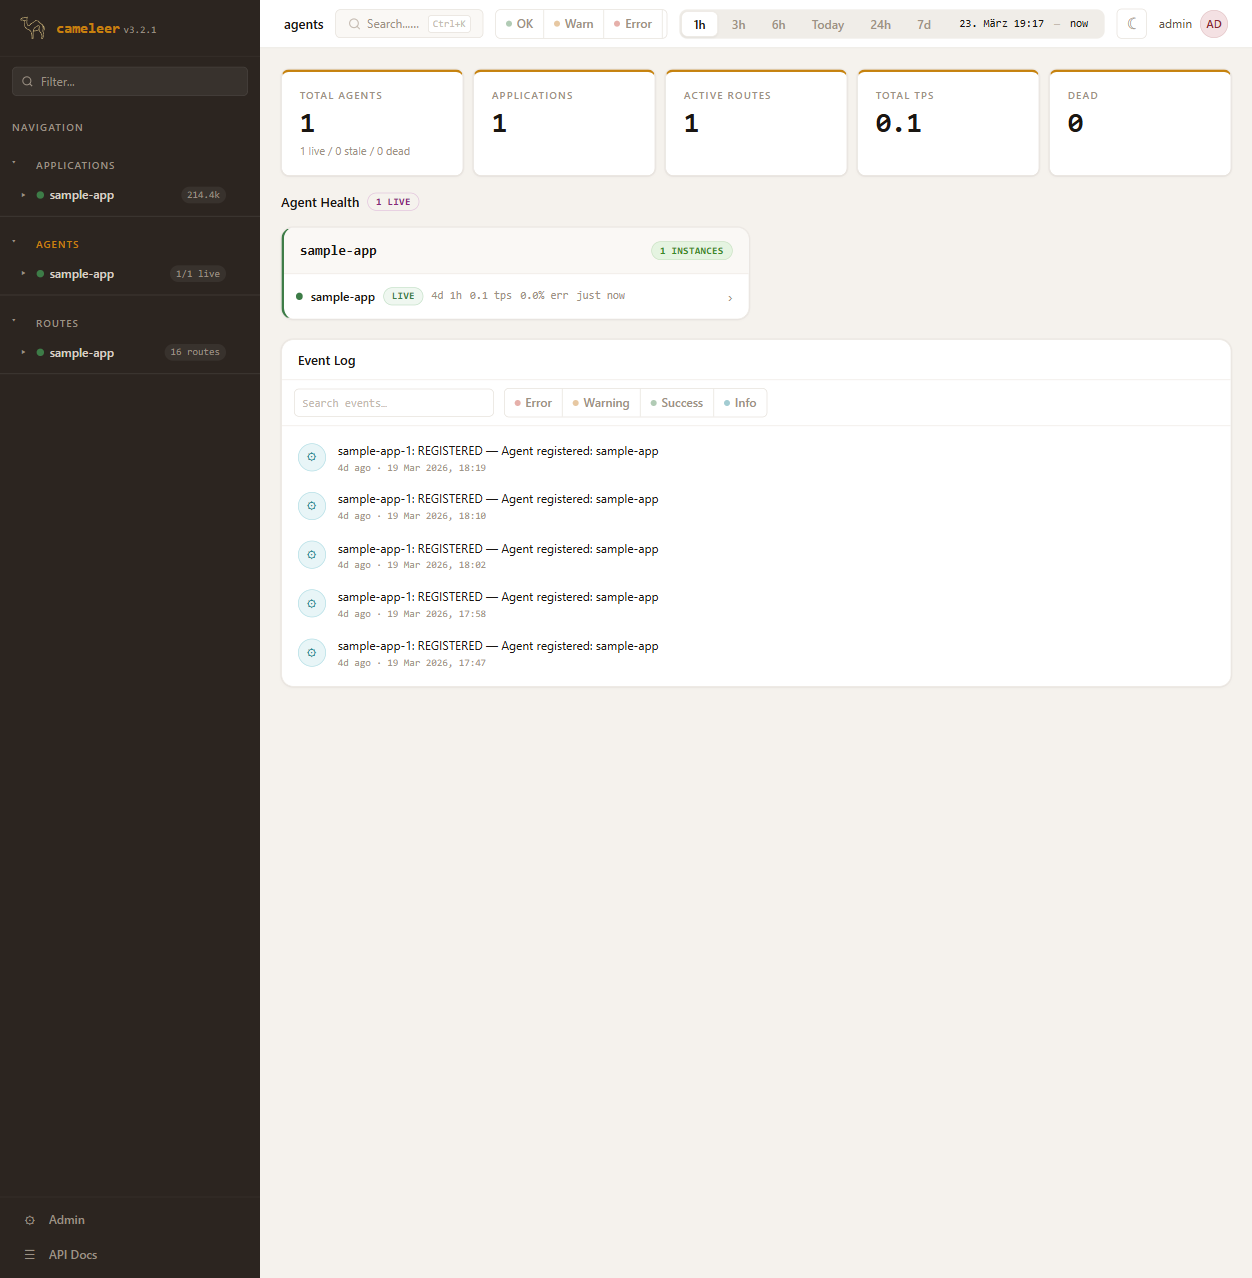Click the Search events input field
The width and height of the screenshot is (1252, 1278).
pyautogui.click(x=394, y=403)
